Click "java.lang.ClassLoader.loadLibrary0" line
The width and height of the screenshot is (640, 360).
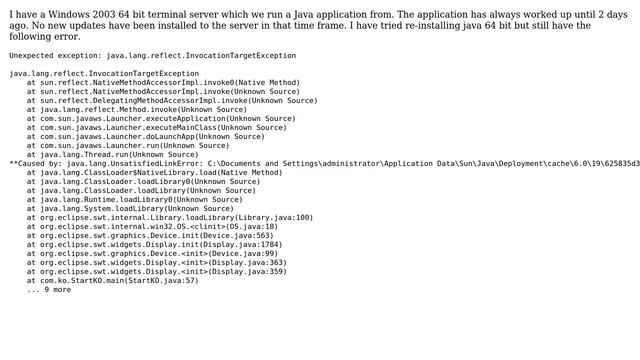(144, 181)
